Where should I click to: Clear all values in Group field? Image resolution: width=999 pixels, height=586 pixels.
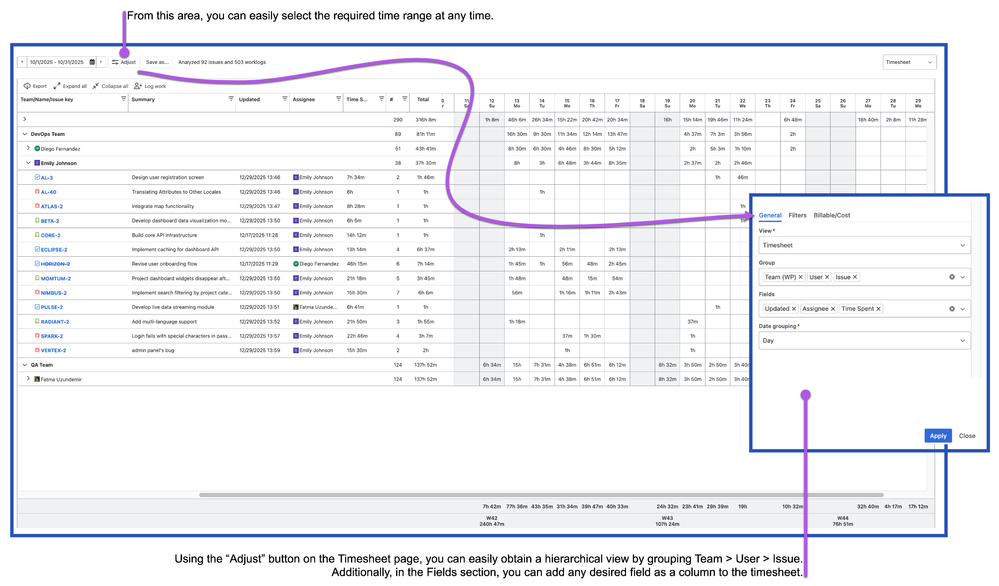pyautogui.click(x=952, y=277)
